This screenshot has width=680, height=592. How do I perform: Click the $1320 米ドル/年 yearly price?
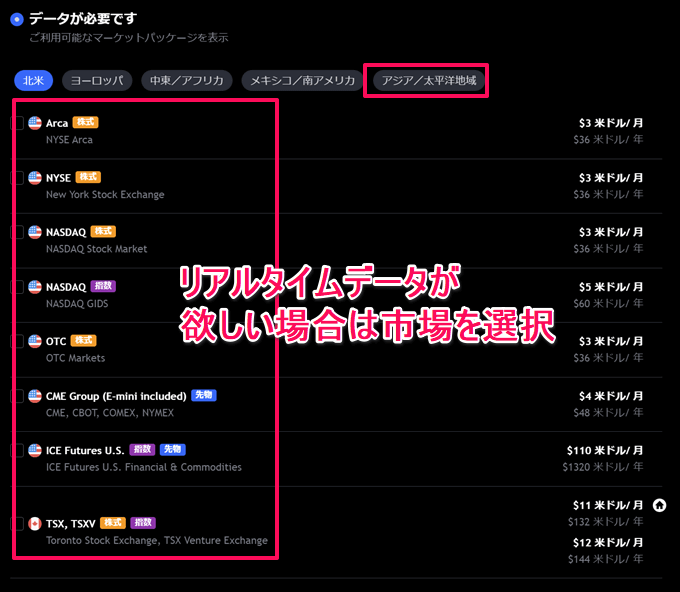pos(603,467)
